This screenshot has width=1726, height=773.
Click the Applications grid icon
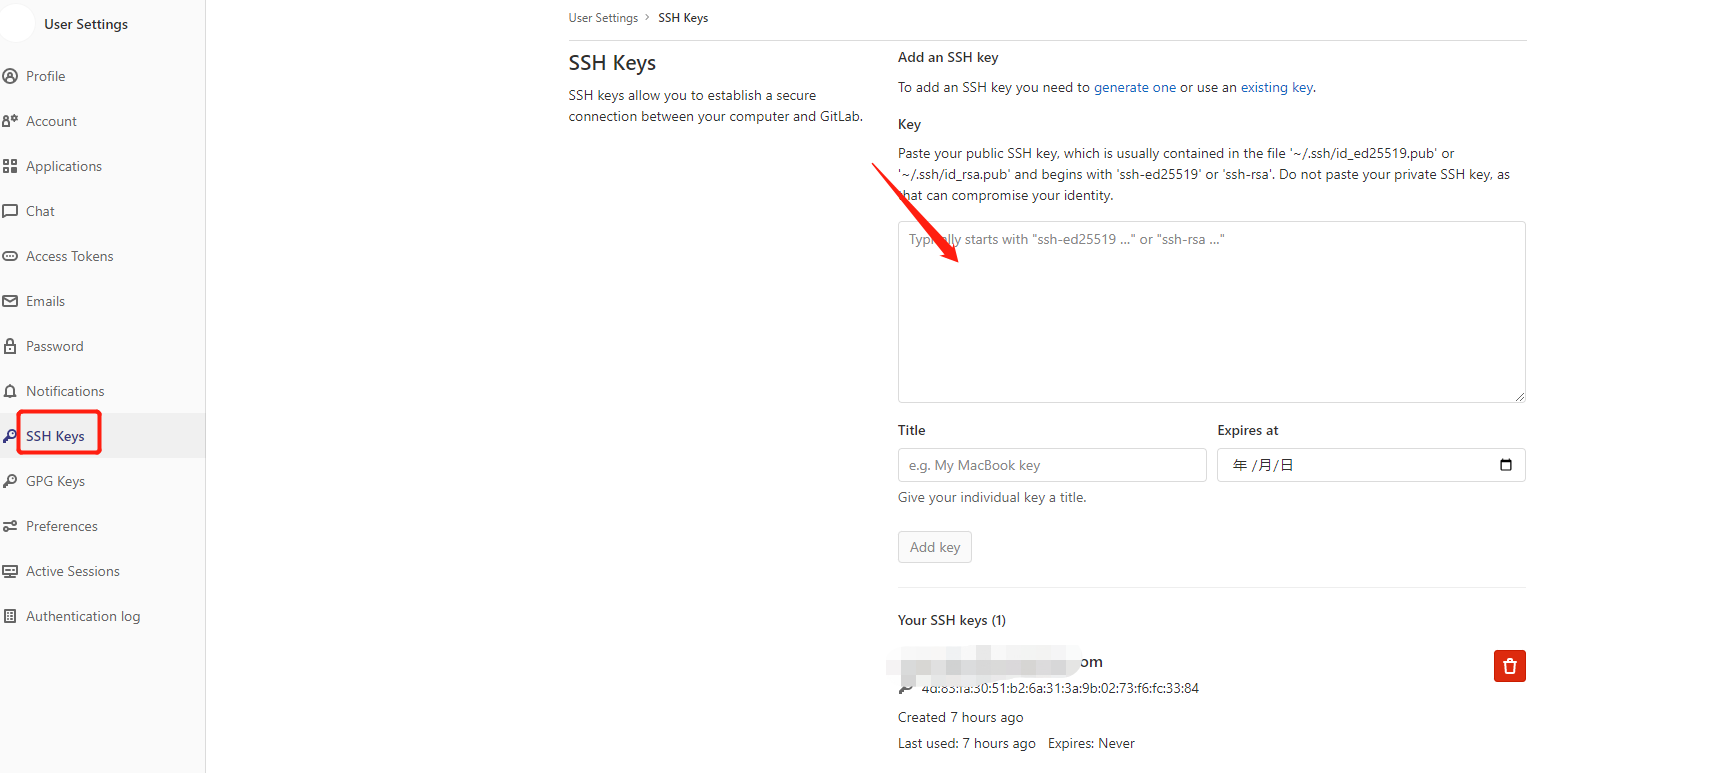tap(10, 166)
